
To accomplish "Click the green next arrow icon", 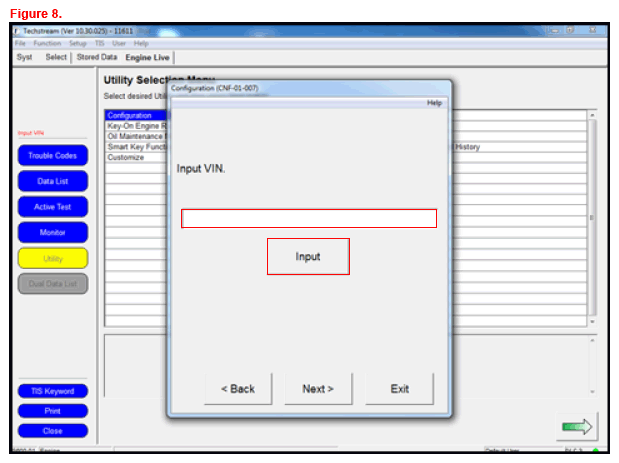I will coord(577,427).
